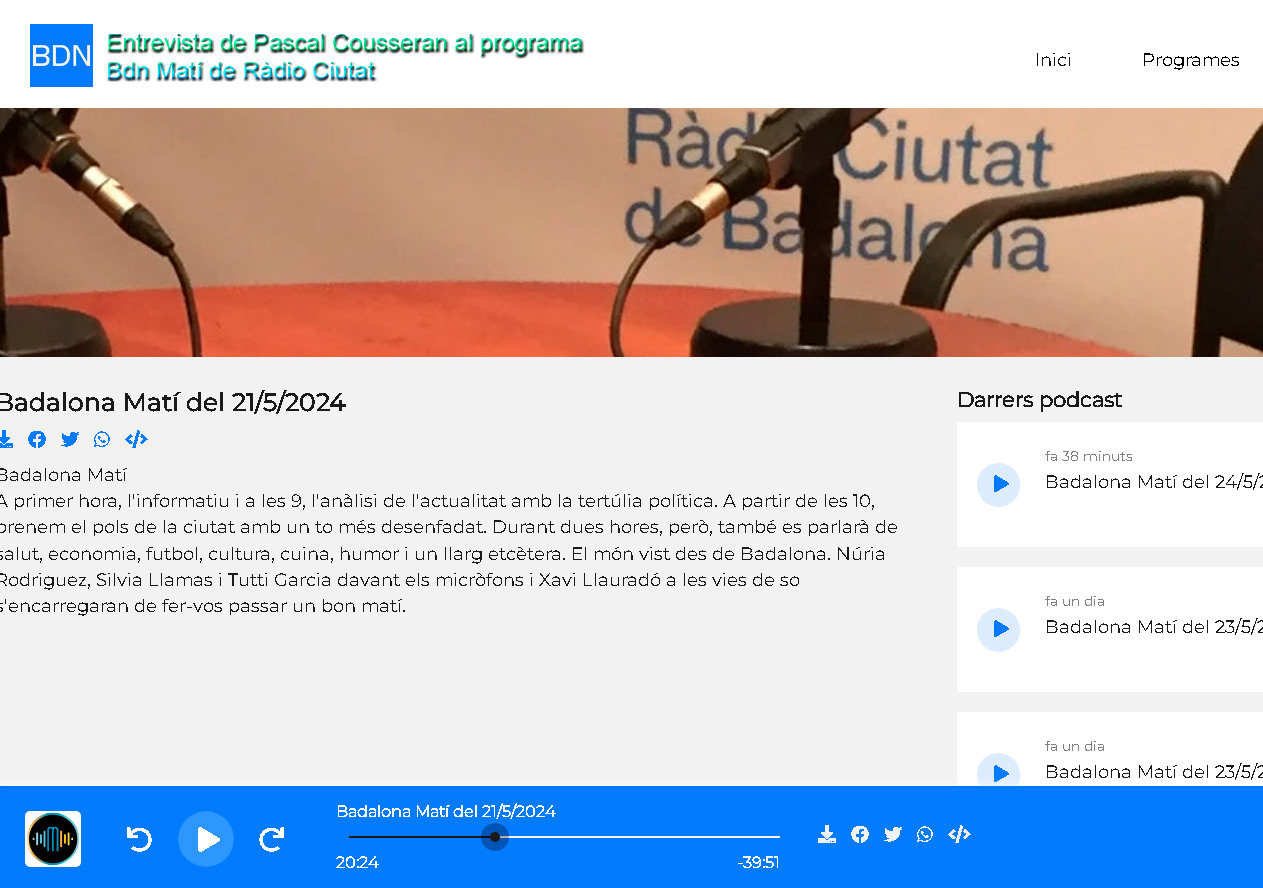Share on Facebook from the player bar

pos(860,835)
